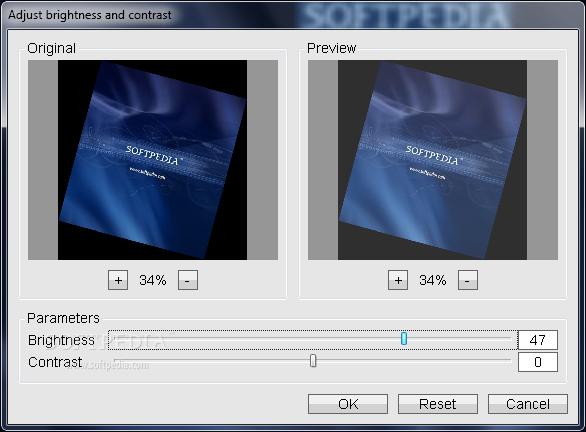This screenshot has width=586, height=432.
Task: Focus the Brightness value field showing 47
Action: [x=537, y=340]
